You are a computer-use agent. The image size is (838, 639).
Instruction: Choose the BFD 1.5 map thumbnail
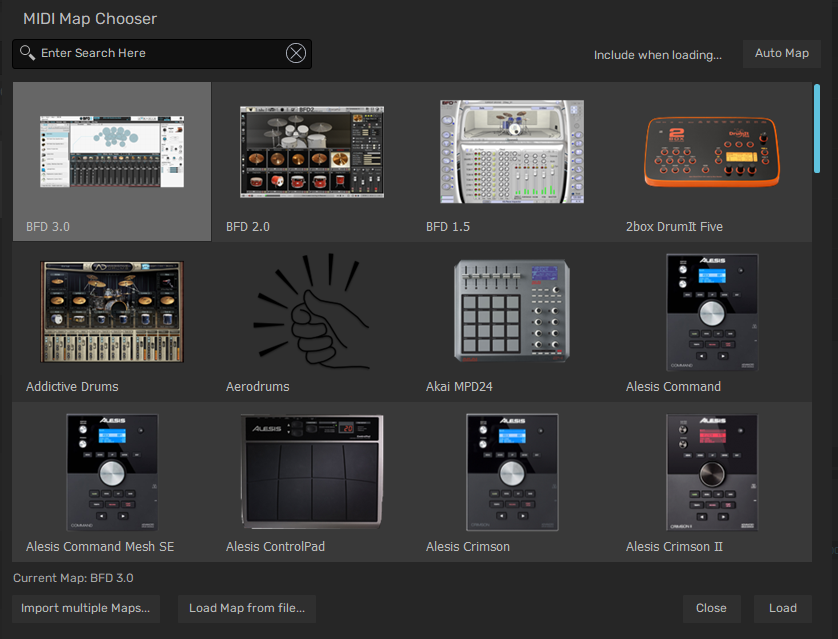(x=512, y=152)
